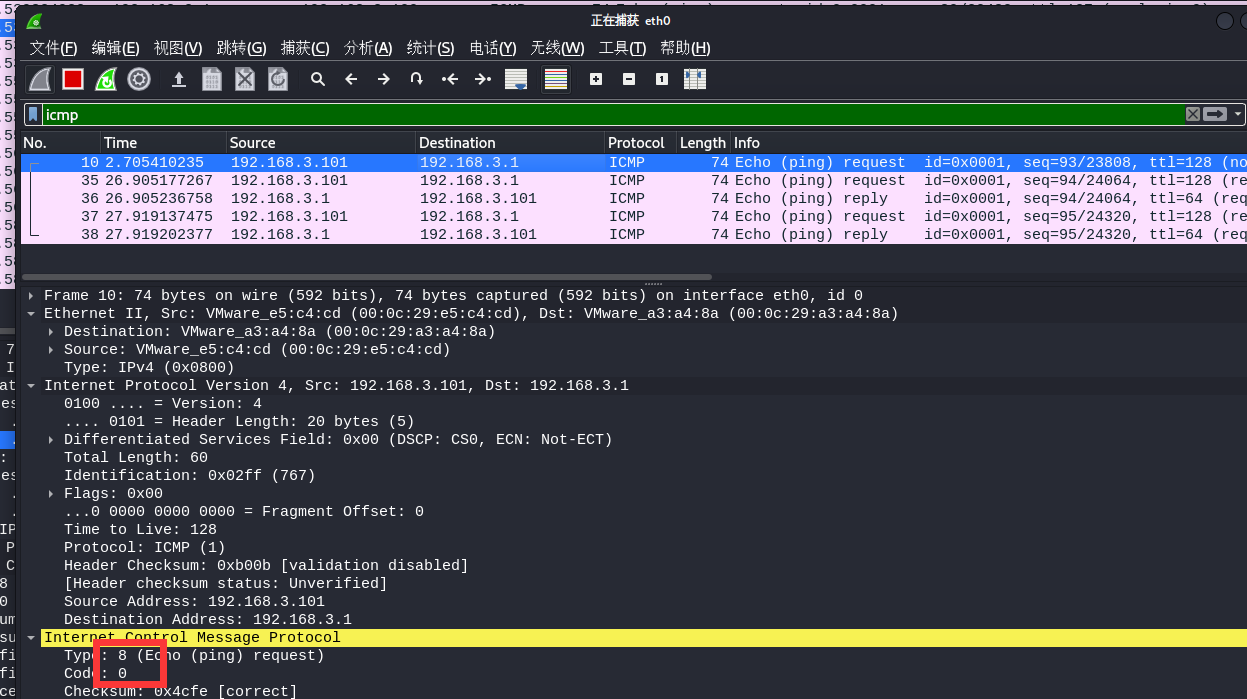Apply the display filter with the arrow button
Screen dimensions: 1247x699
coord(1215,114)
